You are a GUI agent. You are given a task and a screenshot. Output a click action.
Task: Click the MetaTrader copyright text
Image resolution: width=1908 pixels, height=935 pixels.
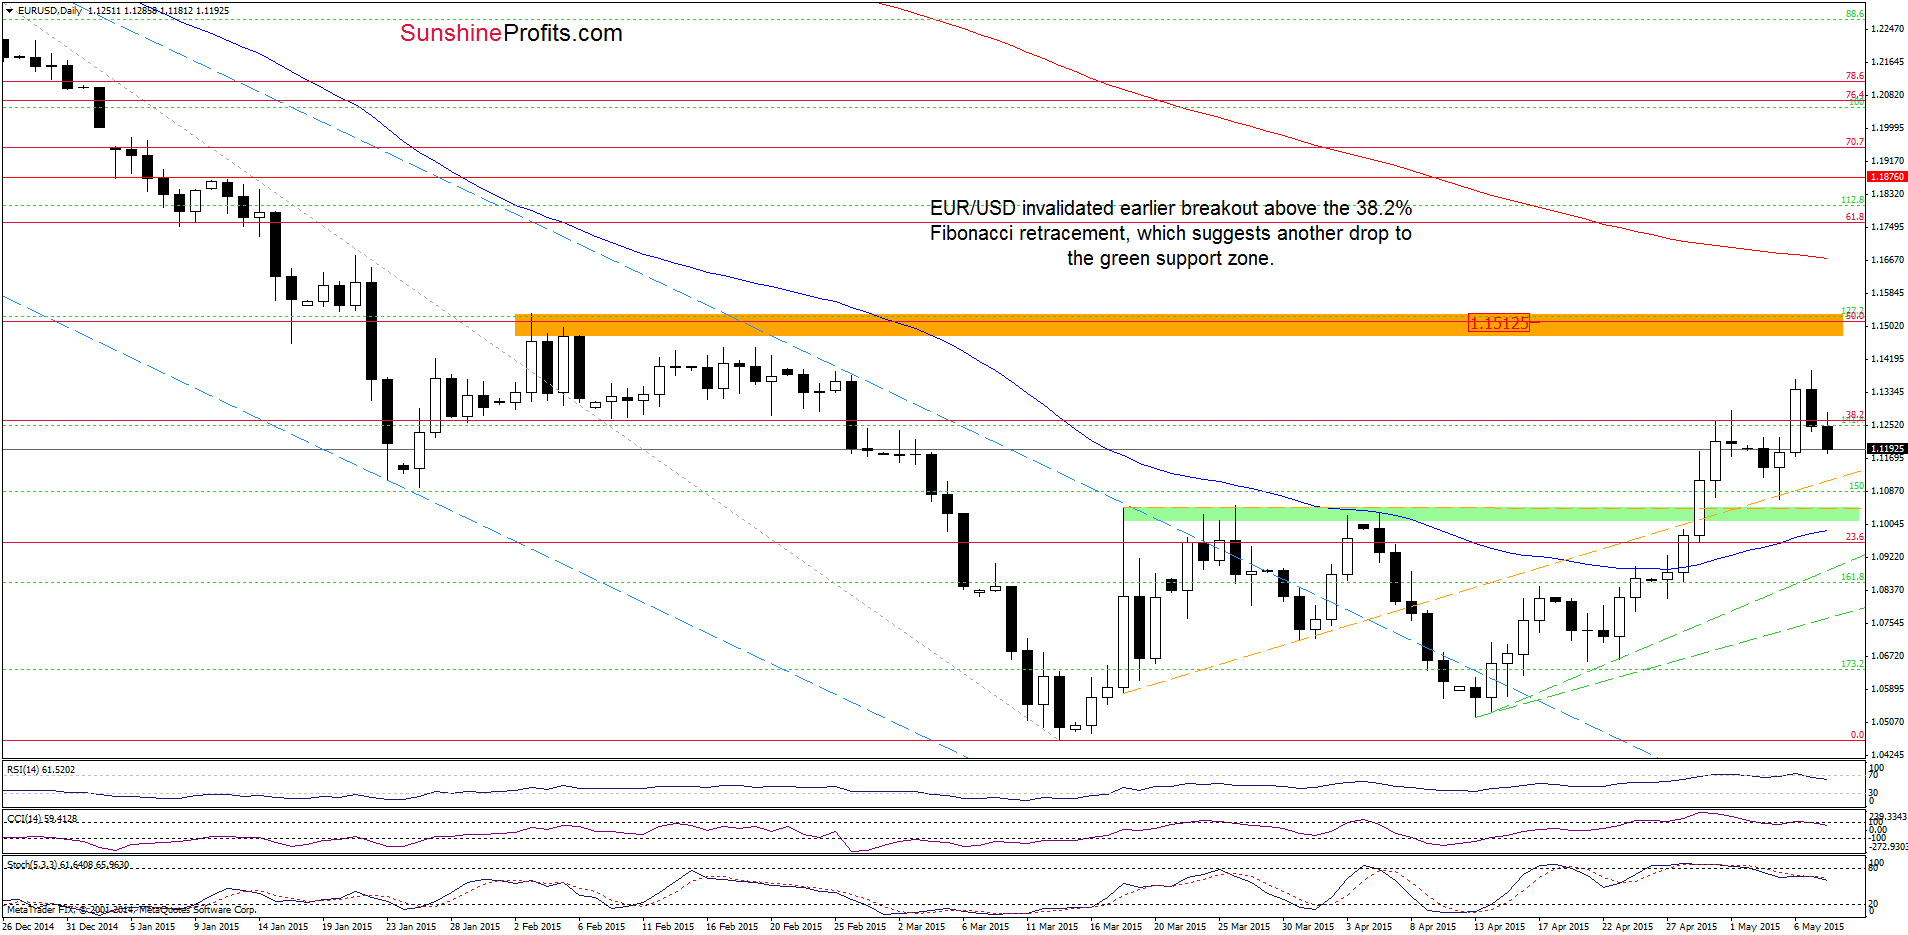pos(131,910)
